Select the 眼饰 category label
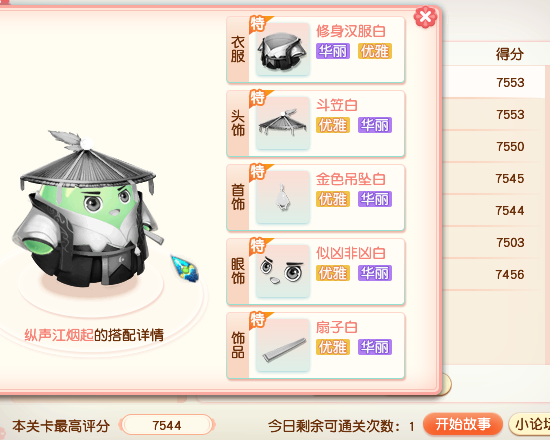This screenshot has width=550, height=440. point(238,272)
